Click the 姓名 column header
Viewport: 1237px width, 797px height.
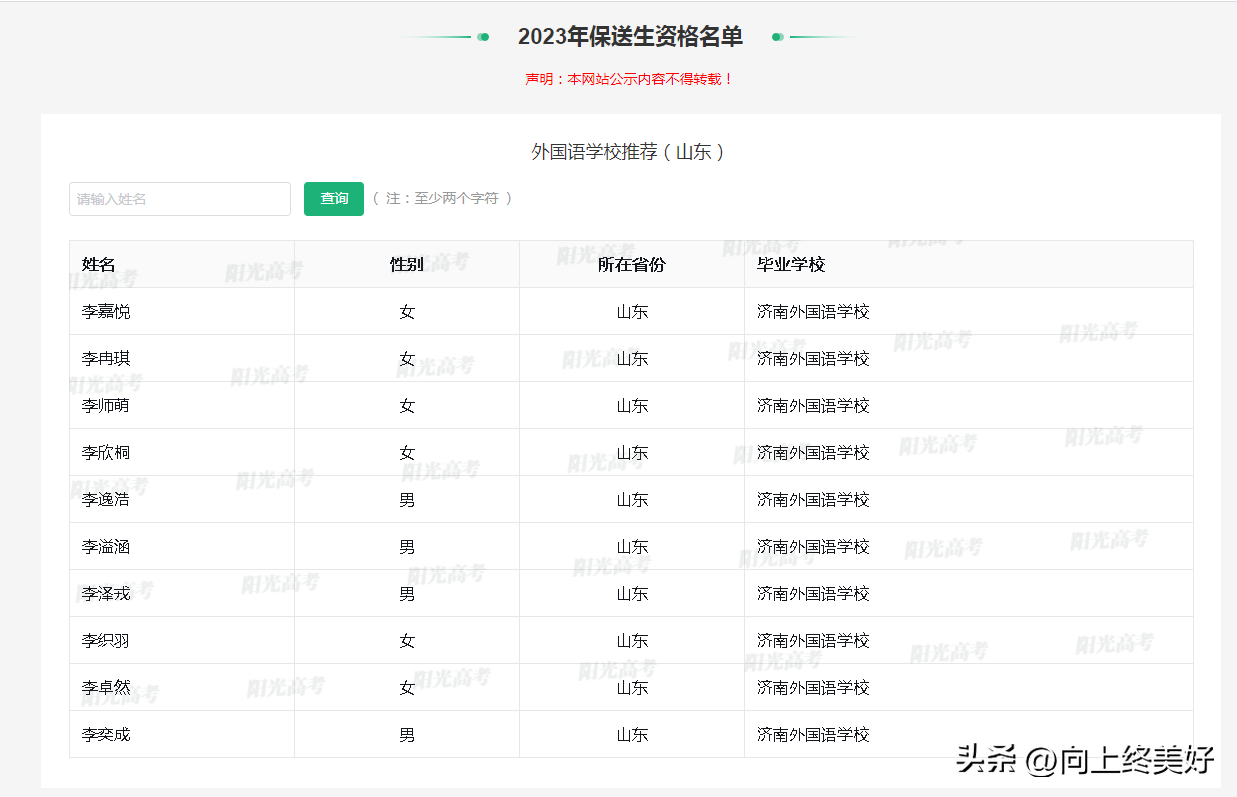coord(99,265)
